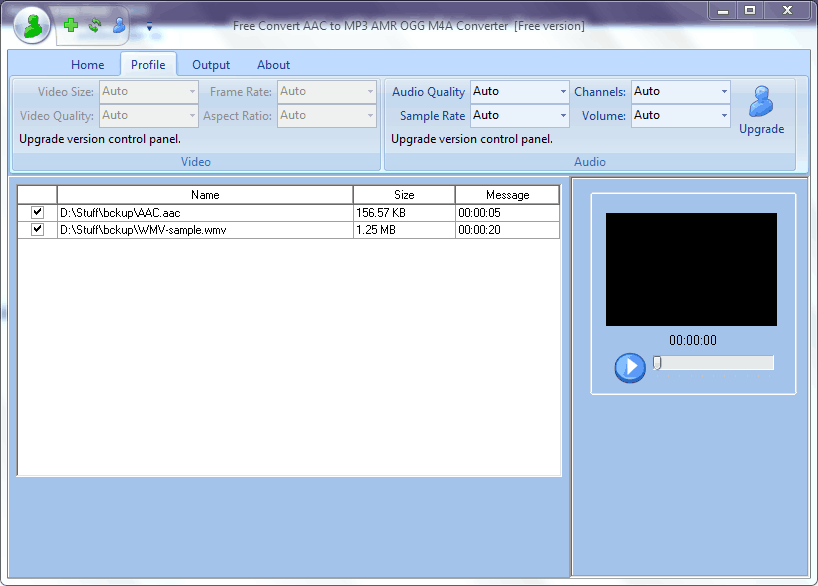Click the blue Play button
This screenshot has height=586, width=818.
(x=630, y=367)
